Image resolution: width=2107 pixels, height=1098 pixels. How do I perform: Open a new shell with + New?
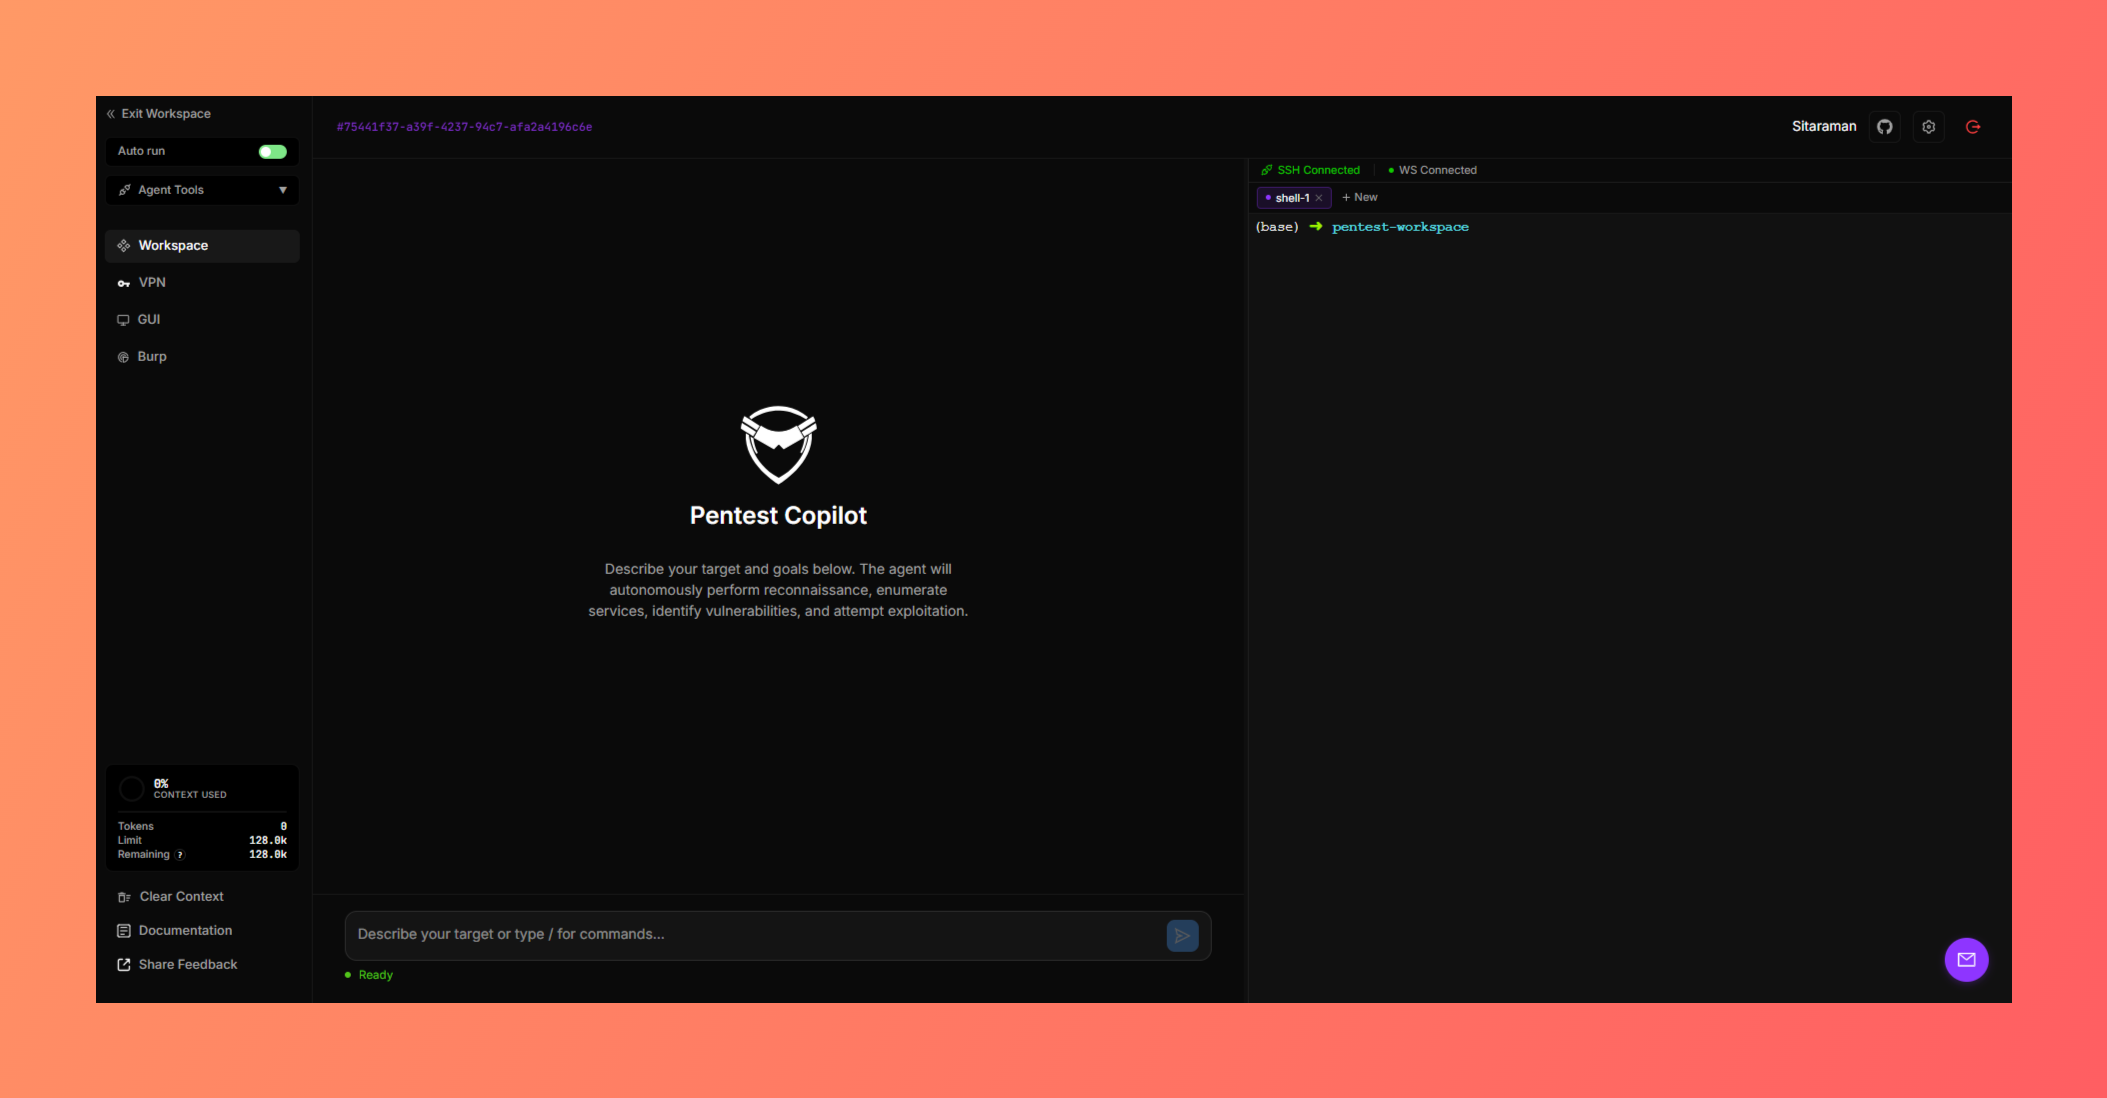1359,197
